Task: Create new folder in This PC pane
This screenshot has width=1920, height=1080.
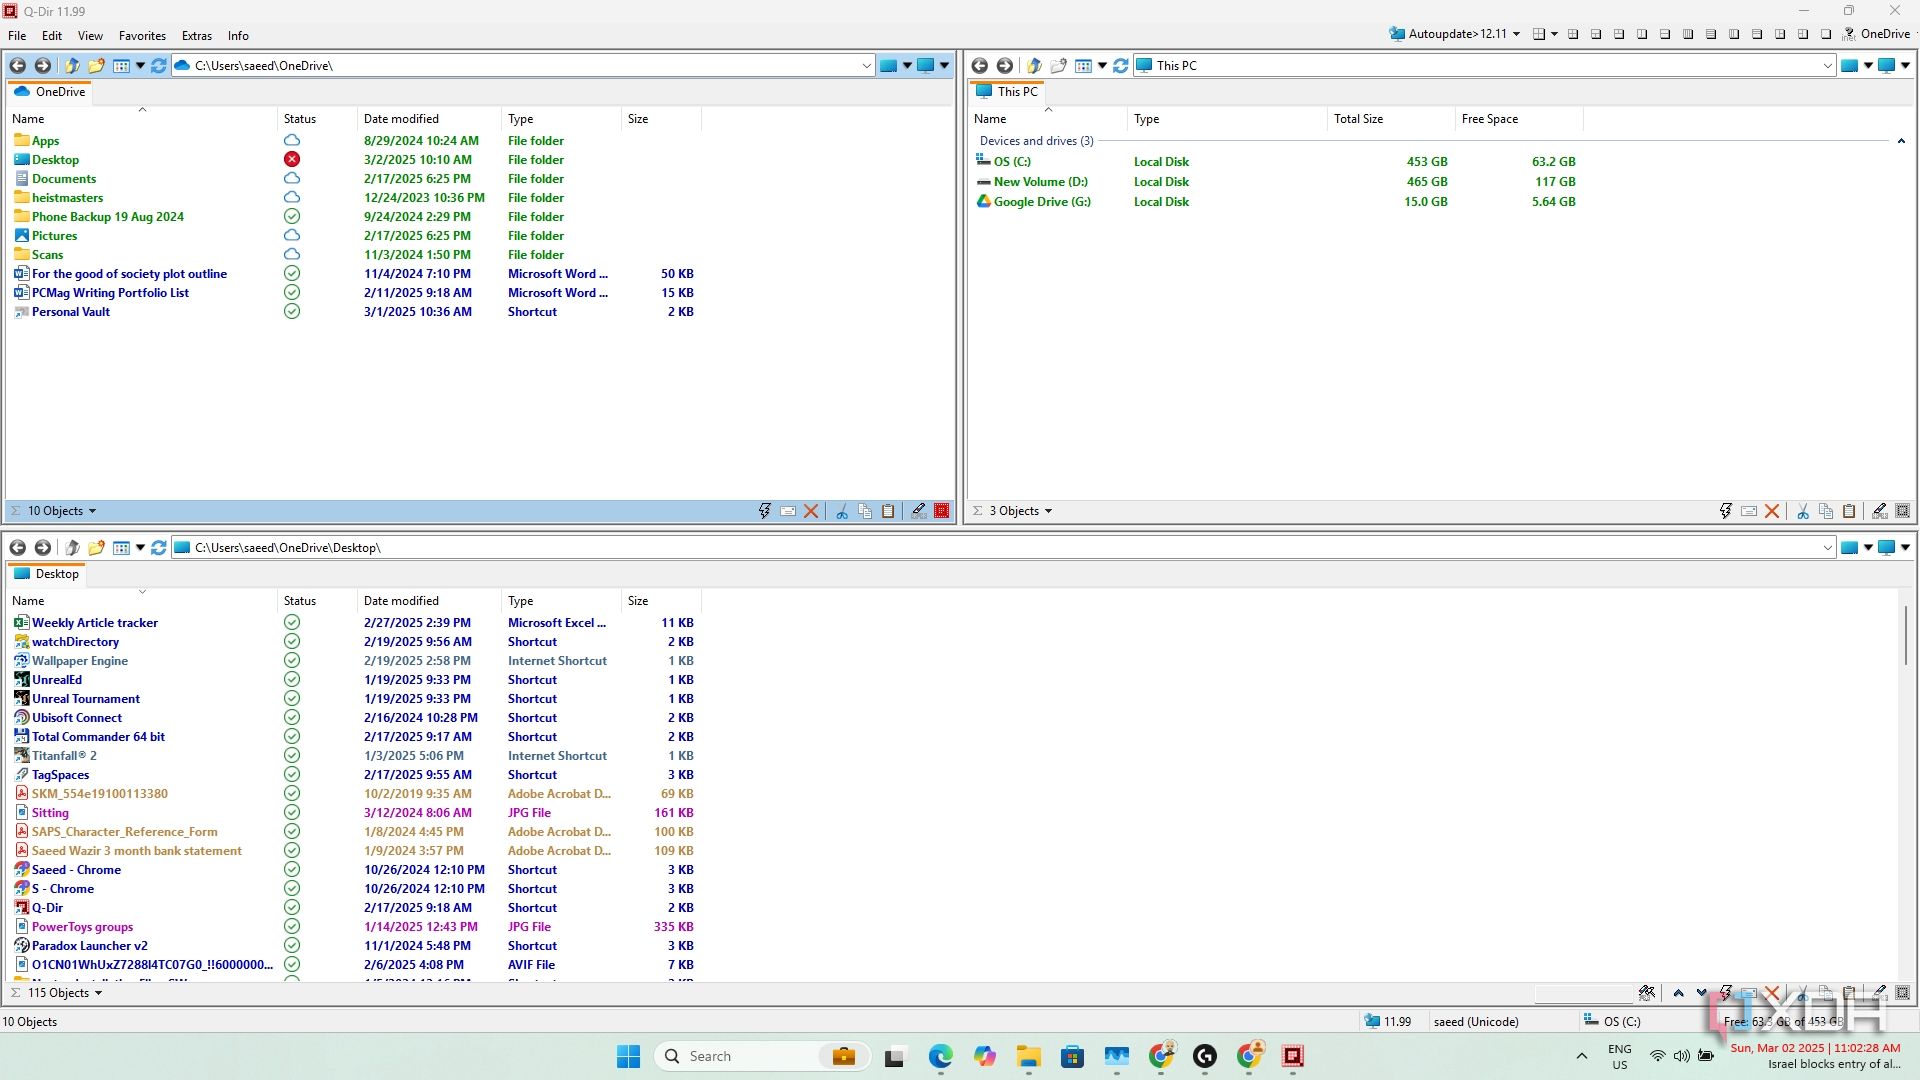Action: [x=1058, y=66]
